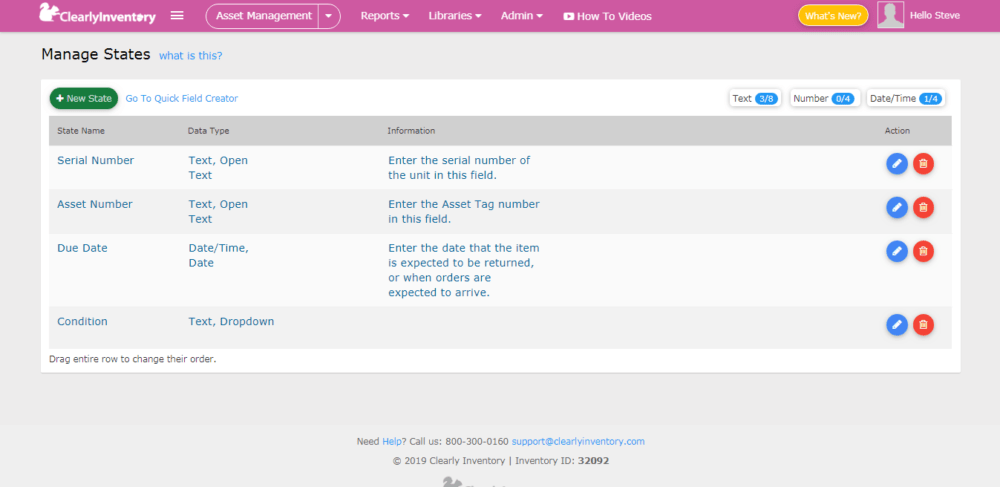
Task: Email support@clearlyinventory.com link
Action: pos(578,441)
